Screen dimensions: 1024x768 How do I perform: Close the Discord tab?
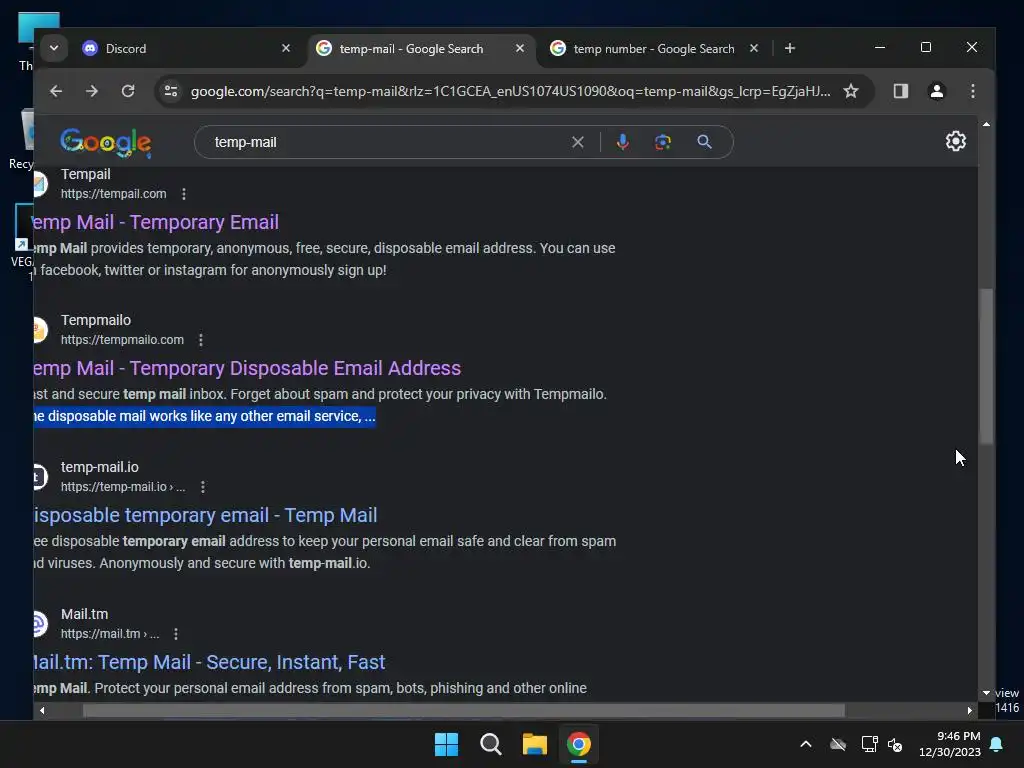[x=286, y=48]
